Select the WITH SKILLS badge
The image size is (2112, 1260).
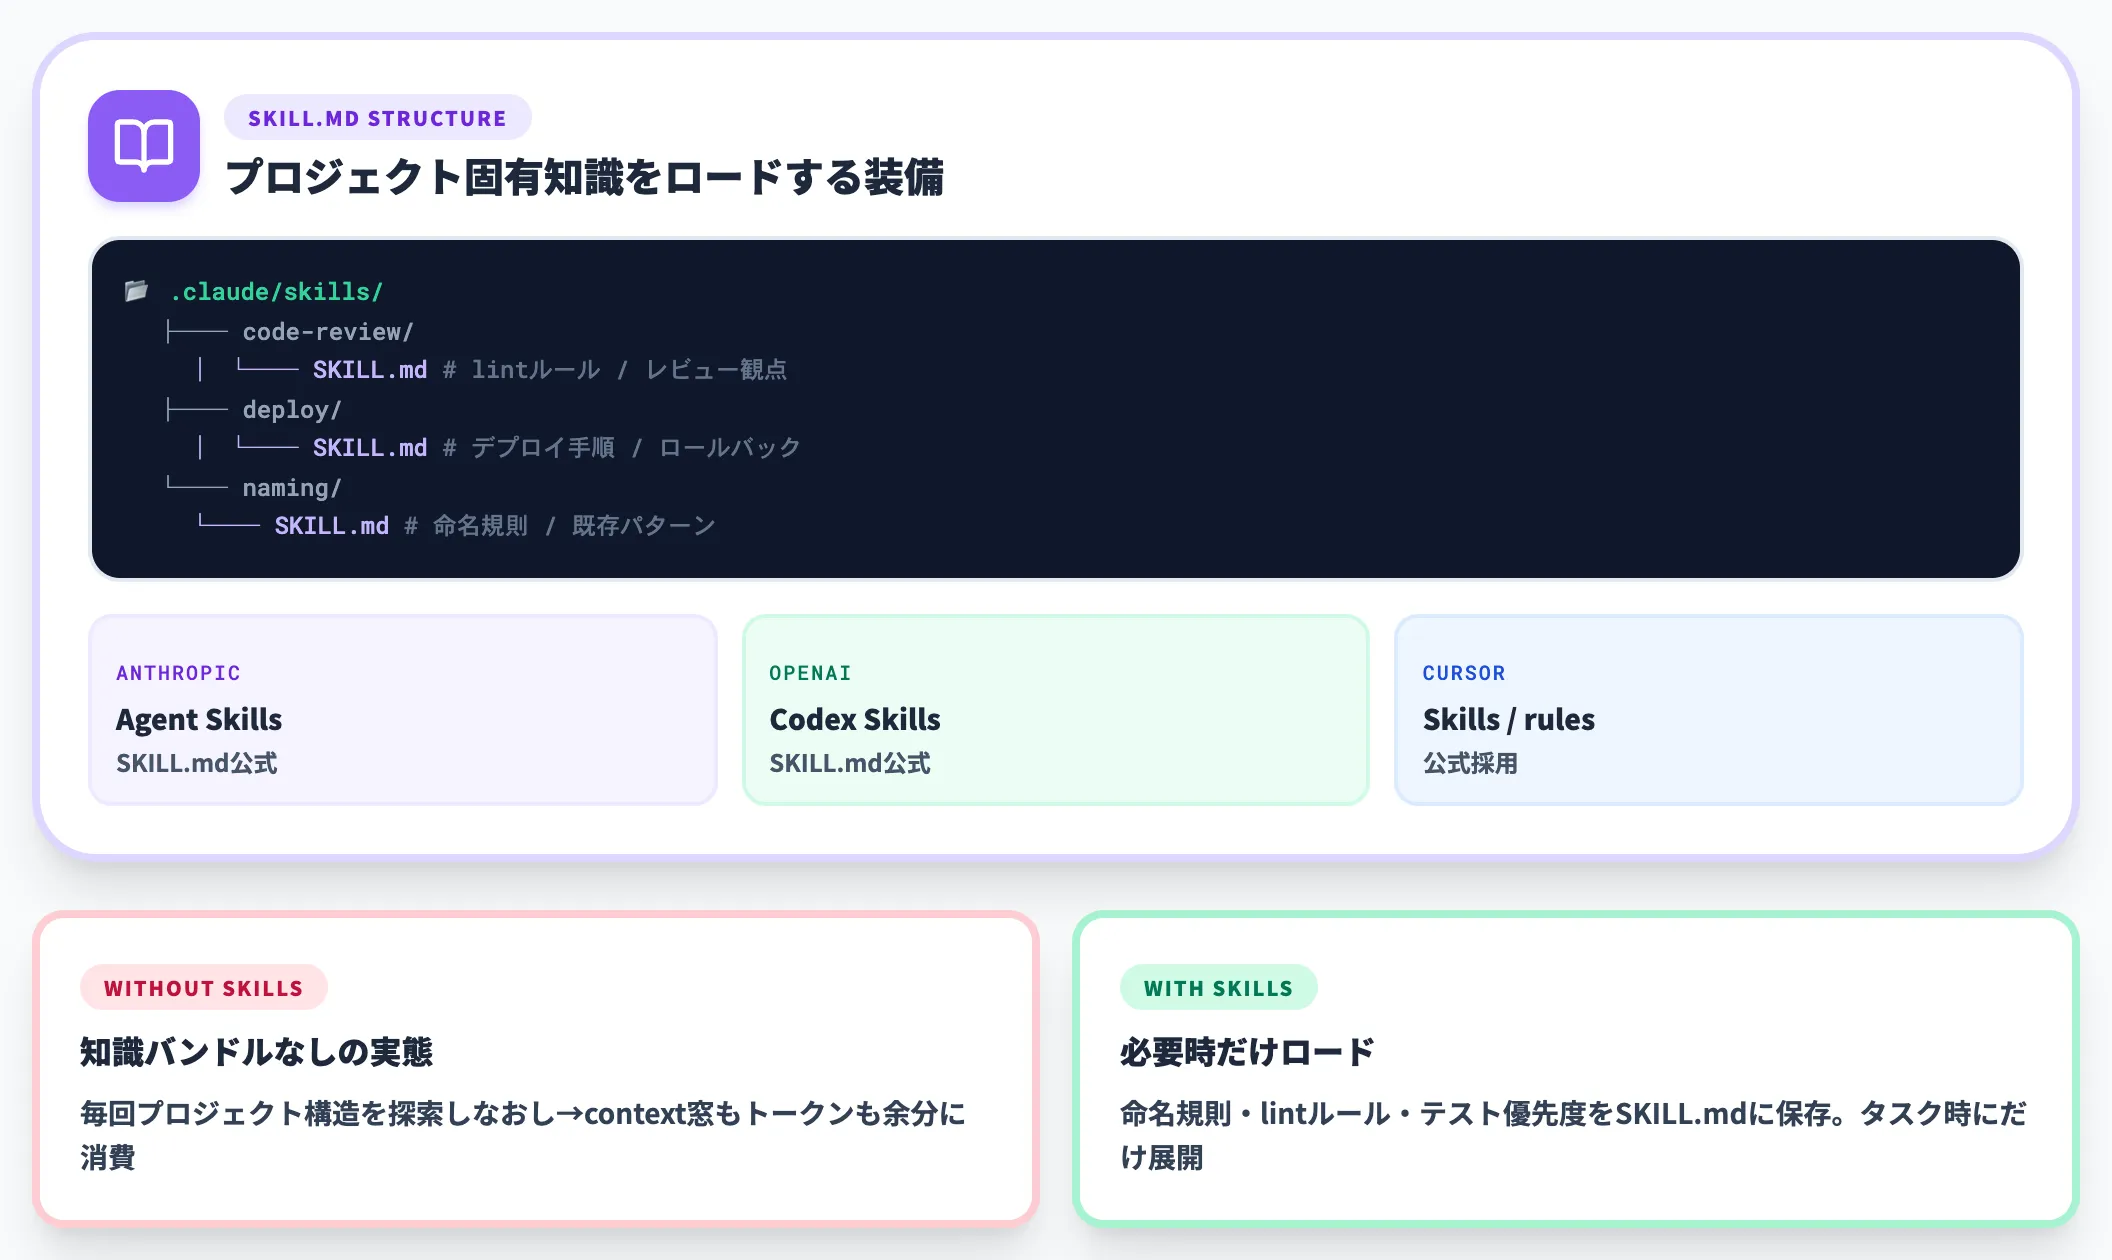click(1219, 988)
